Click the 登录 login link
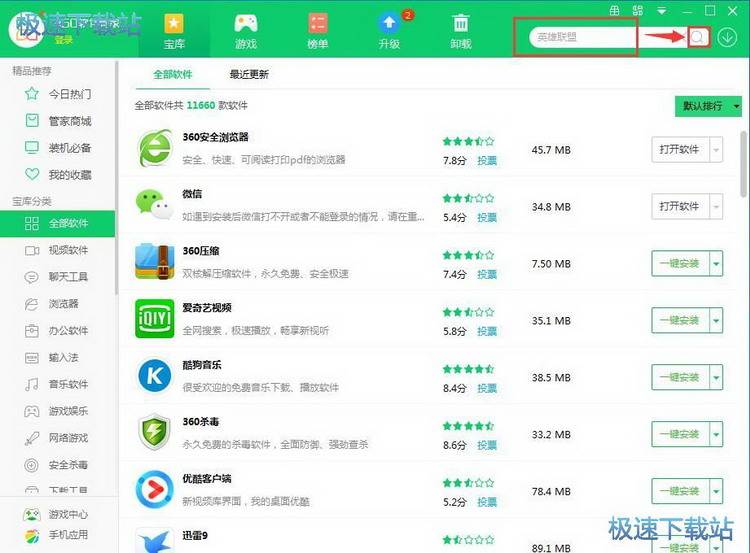The width and height of the screenshot is (750, 553). pyautogui.click(x=64, y=40)
